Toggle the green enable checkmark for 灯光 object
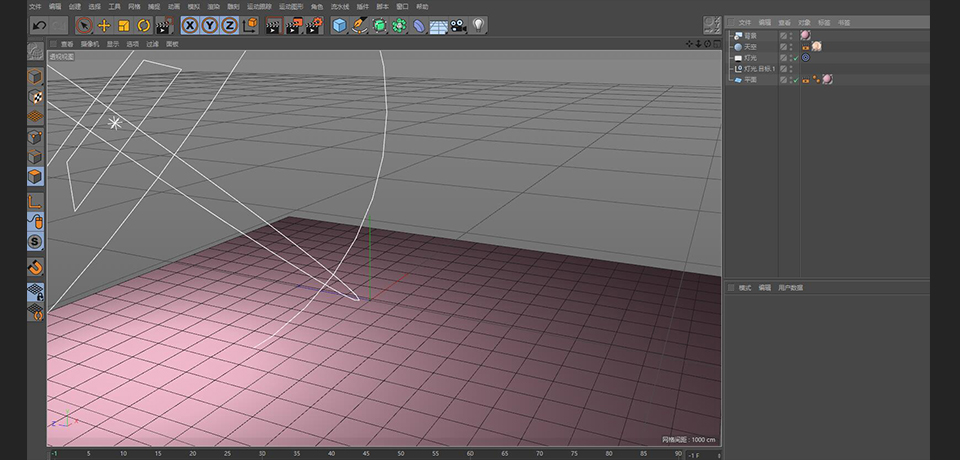The height and width of the screenshot is (460, 960). pyautogui.click(x=796, y=58)
